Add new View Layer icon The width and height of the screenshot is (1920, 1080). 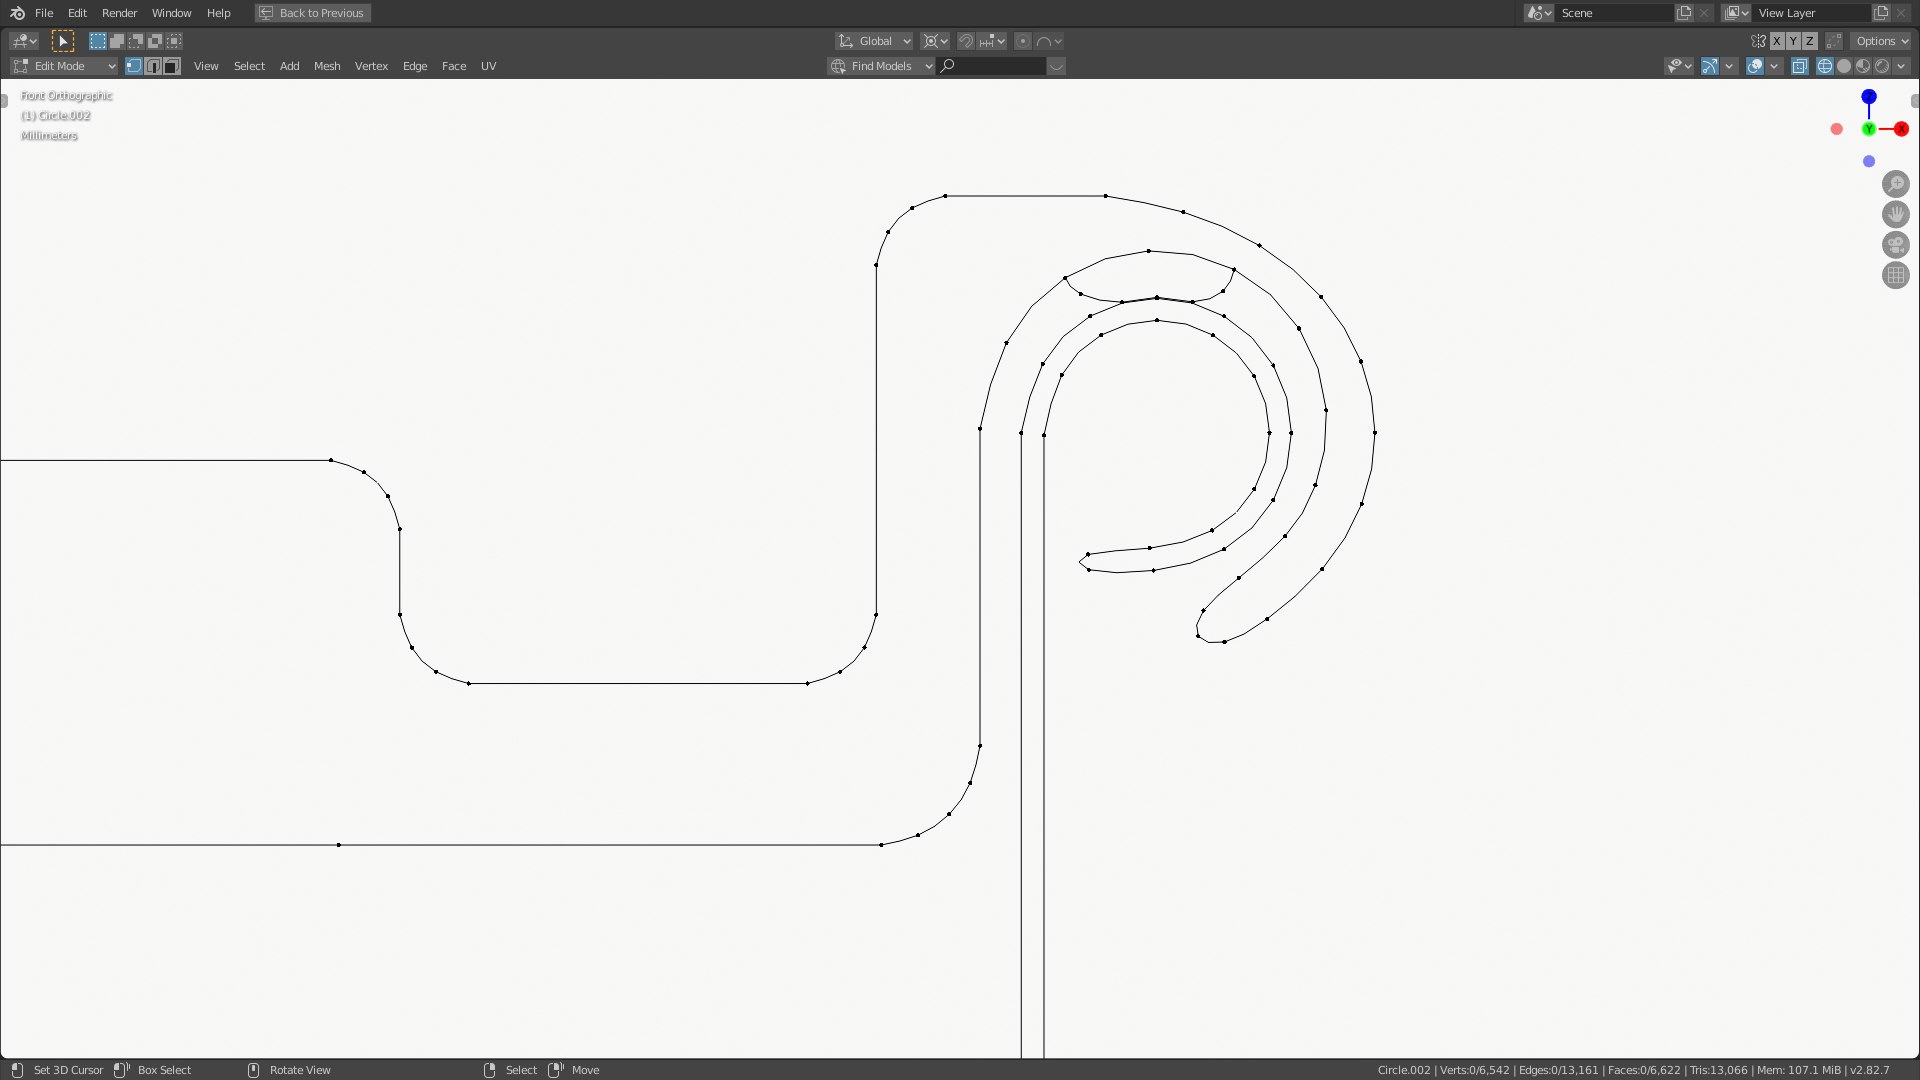[x=1881, y=13]
